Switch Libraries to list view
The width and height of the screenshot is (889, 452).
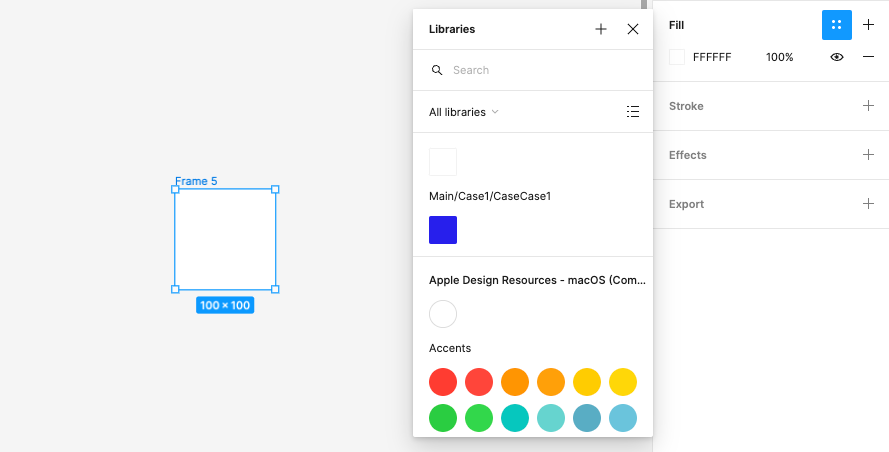point(633,112)
